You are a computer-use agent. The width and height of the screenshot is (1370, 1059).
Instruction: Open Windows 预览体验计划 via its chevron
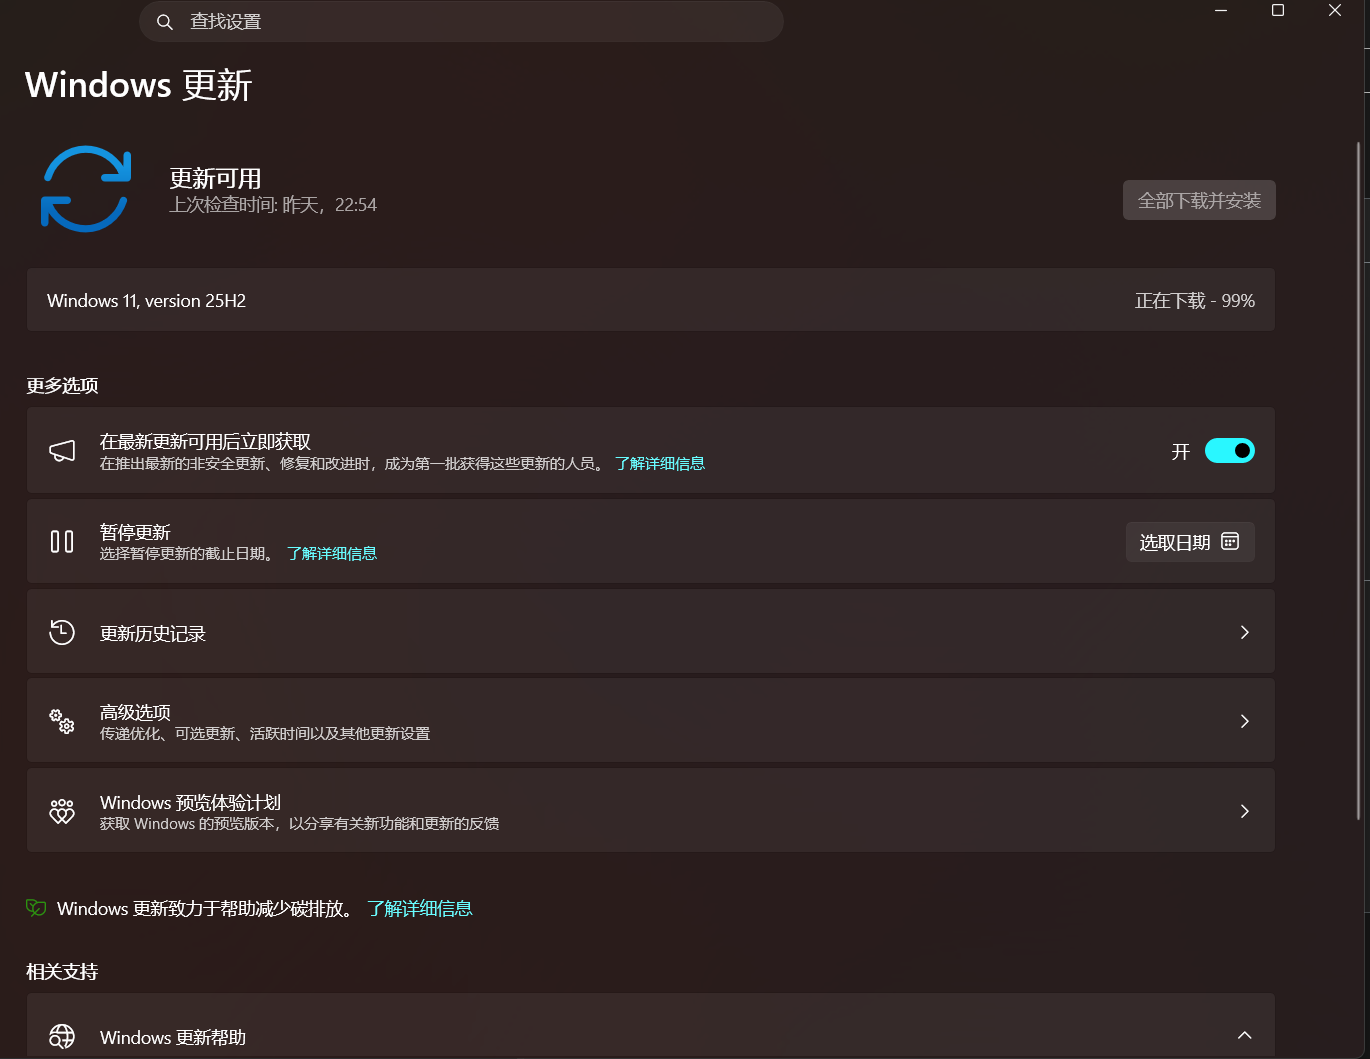pos(1244,811)
